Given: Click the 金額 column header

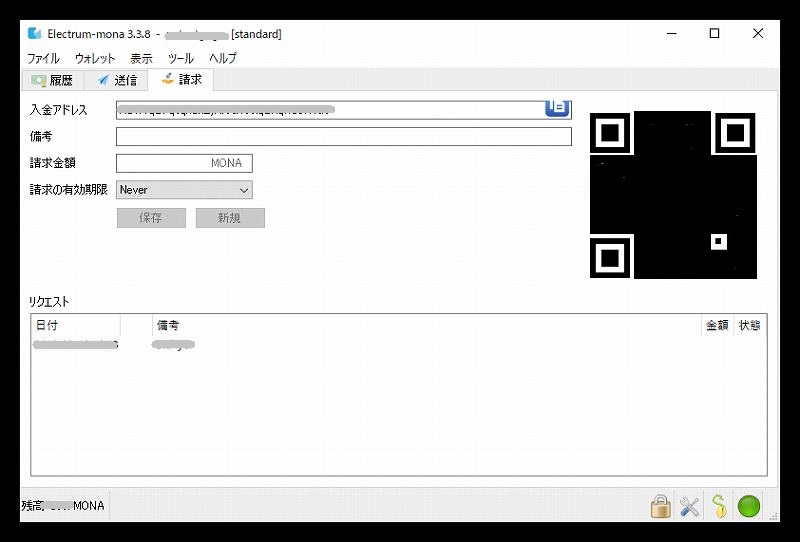Looking at the screenshot, I should point(717,325).
